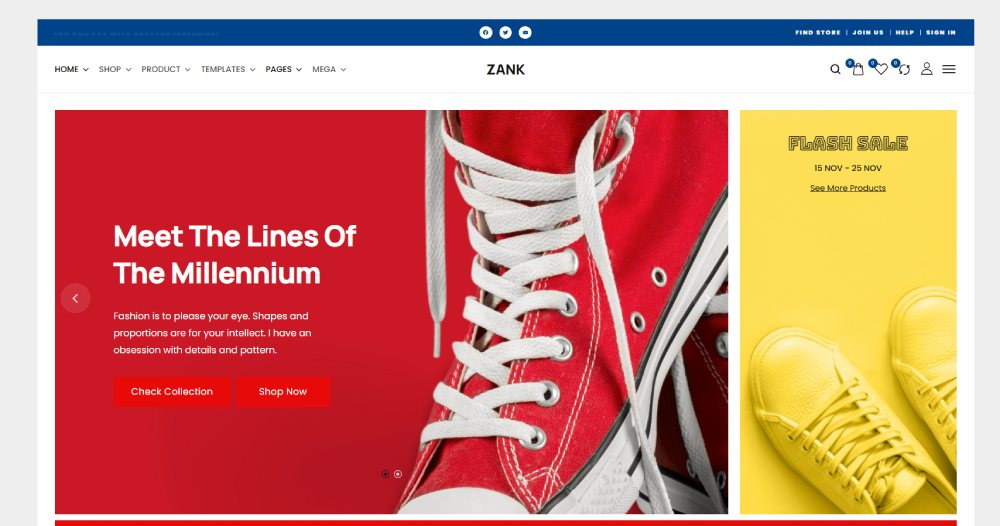This screenshot has width=1000, height=526.
Task: Open the search magnifier icon
Action: tap(835, 69)
